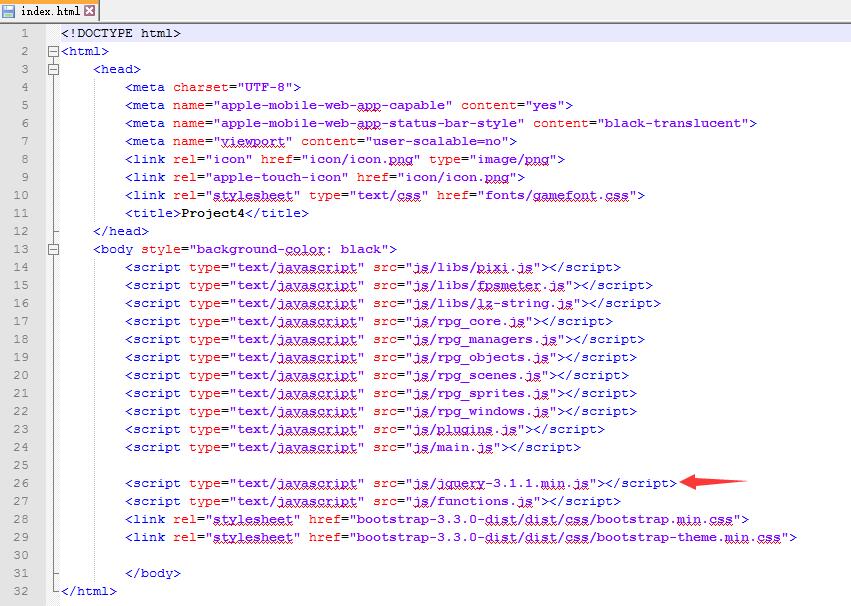Click "user-scalable=no" viewport content

(x=437, y=141)
